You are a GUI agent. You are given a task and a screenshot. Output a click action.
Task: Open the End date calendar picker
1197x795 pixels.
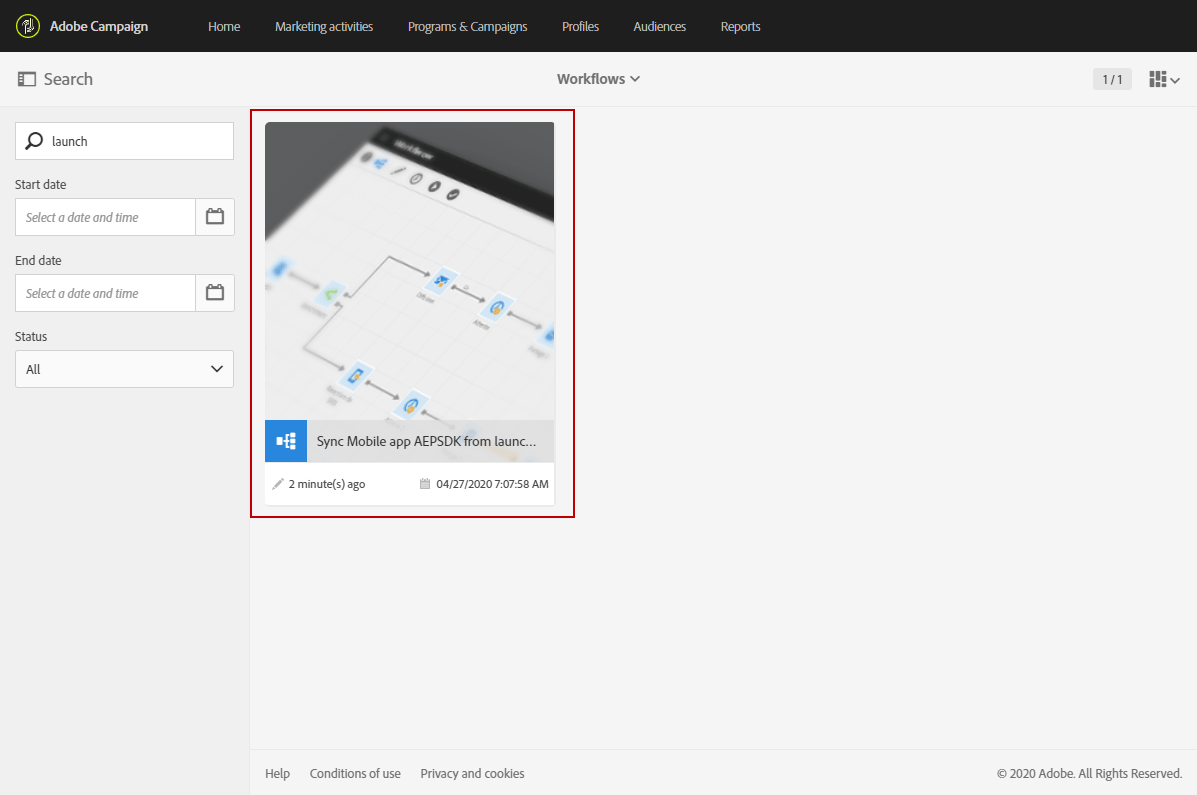coord(215,293)
